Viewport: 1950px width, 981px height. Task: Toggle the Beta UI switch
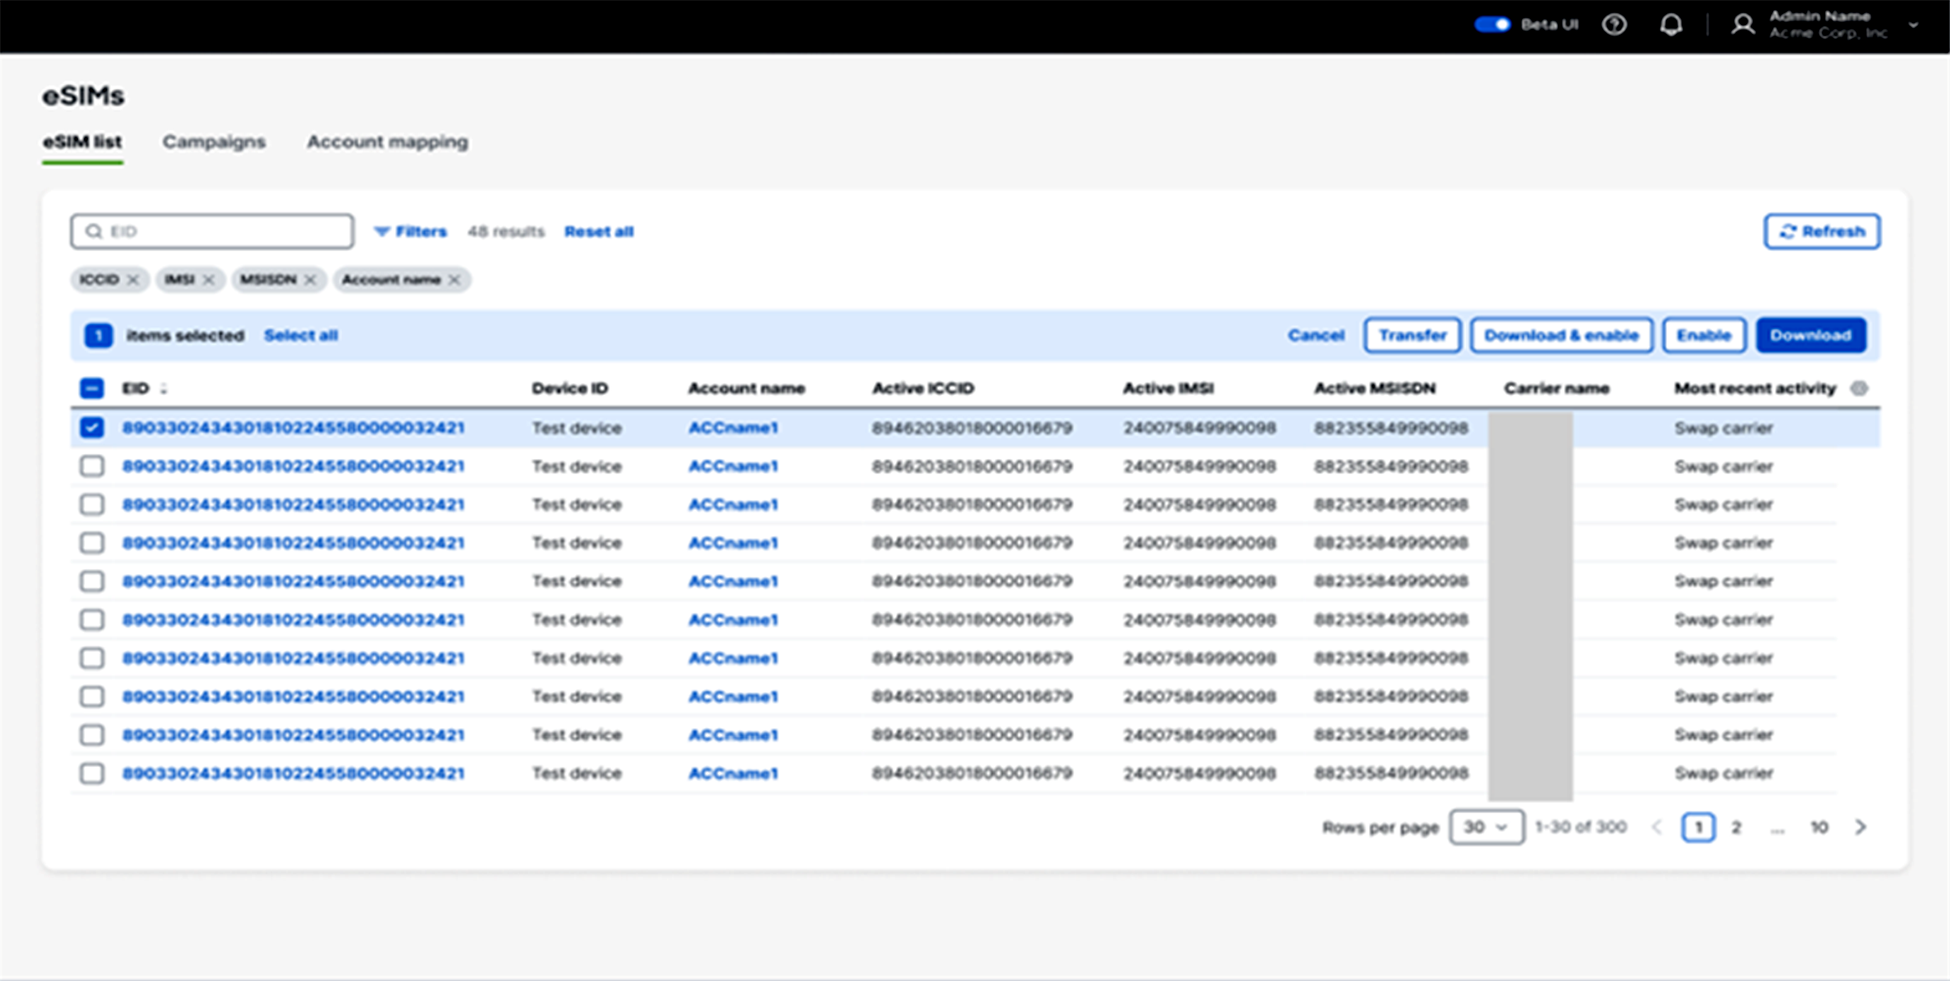click(1492, 25)
